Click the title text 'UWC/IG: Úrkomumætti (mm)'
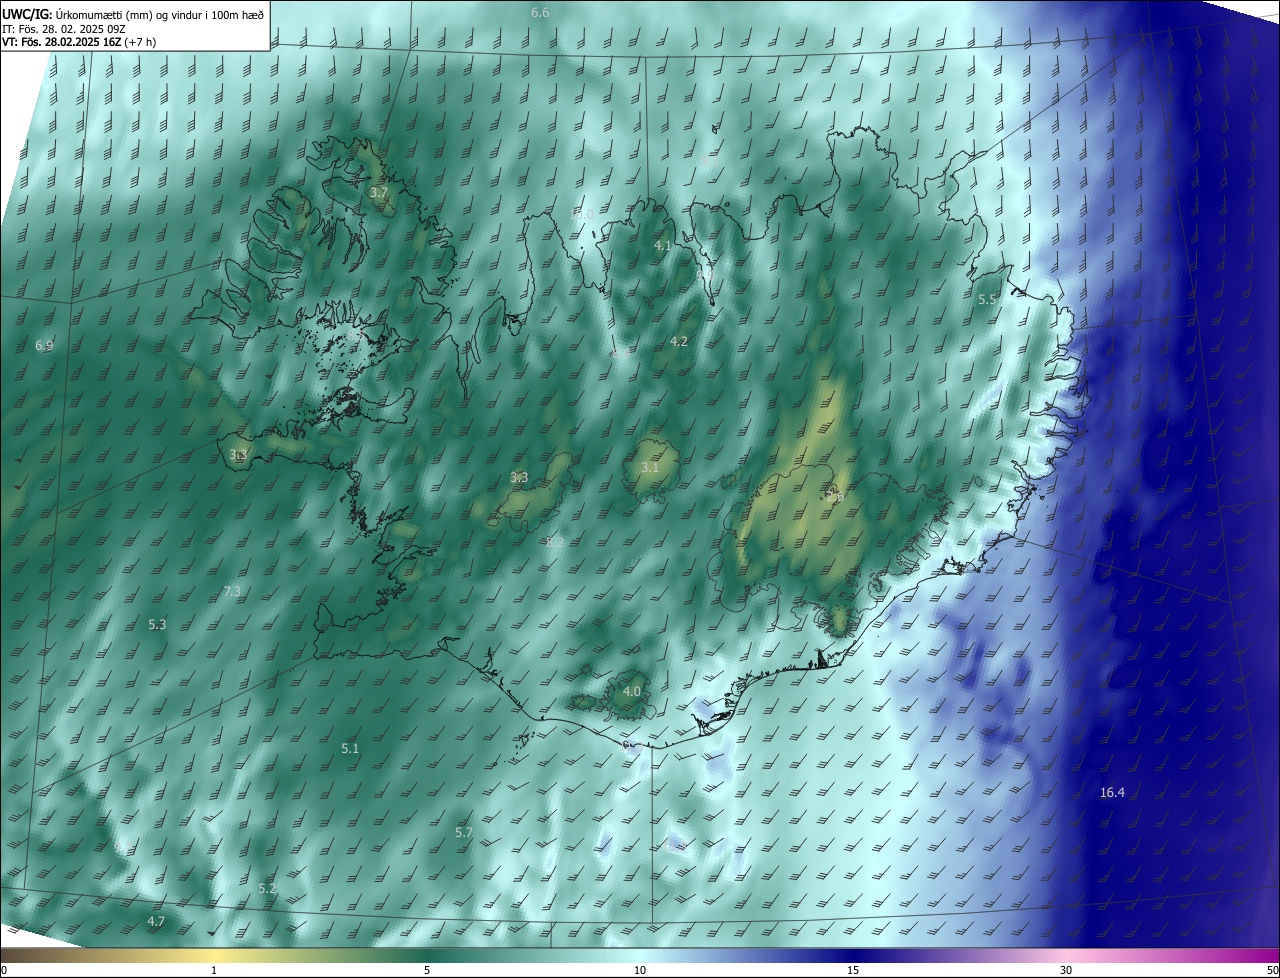Viewport: 1280px width, 978px height. point(76,13)
